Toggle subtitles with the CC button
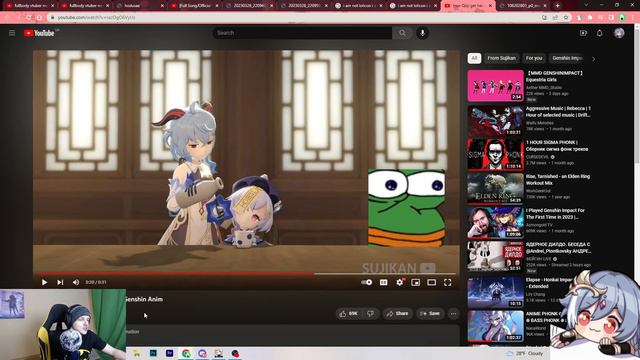This screenshot has height=360, width=640. coord(383,282)
